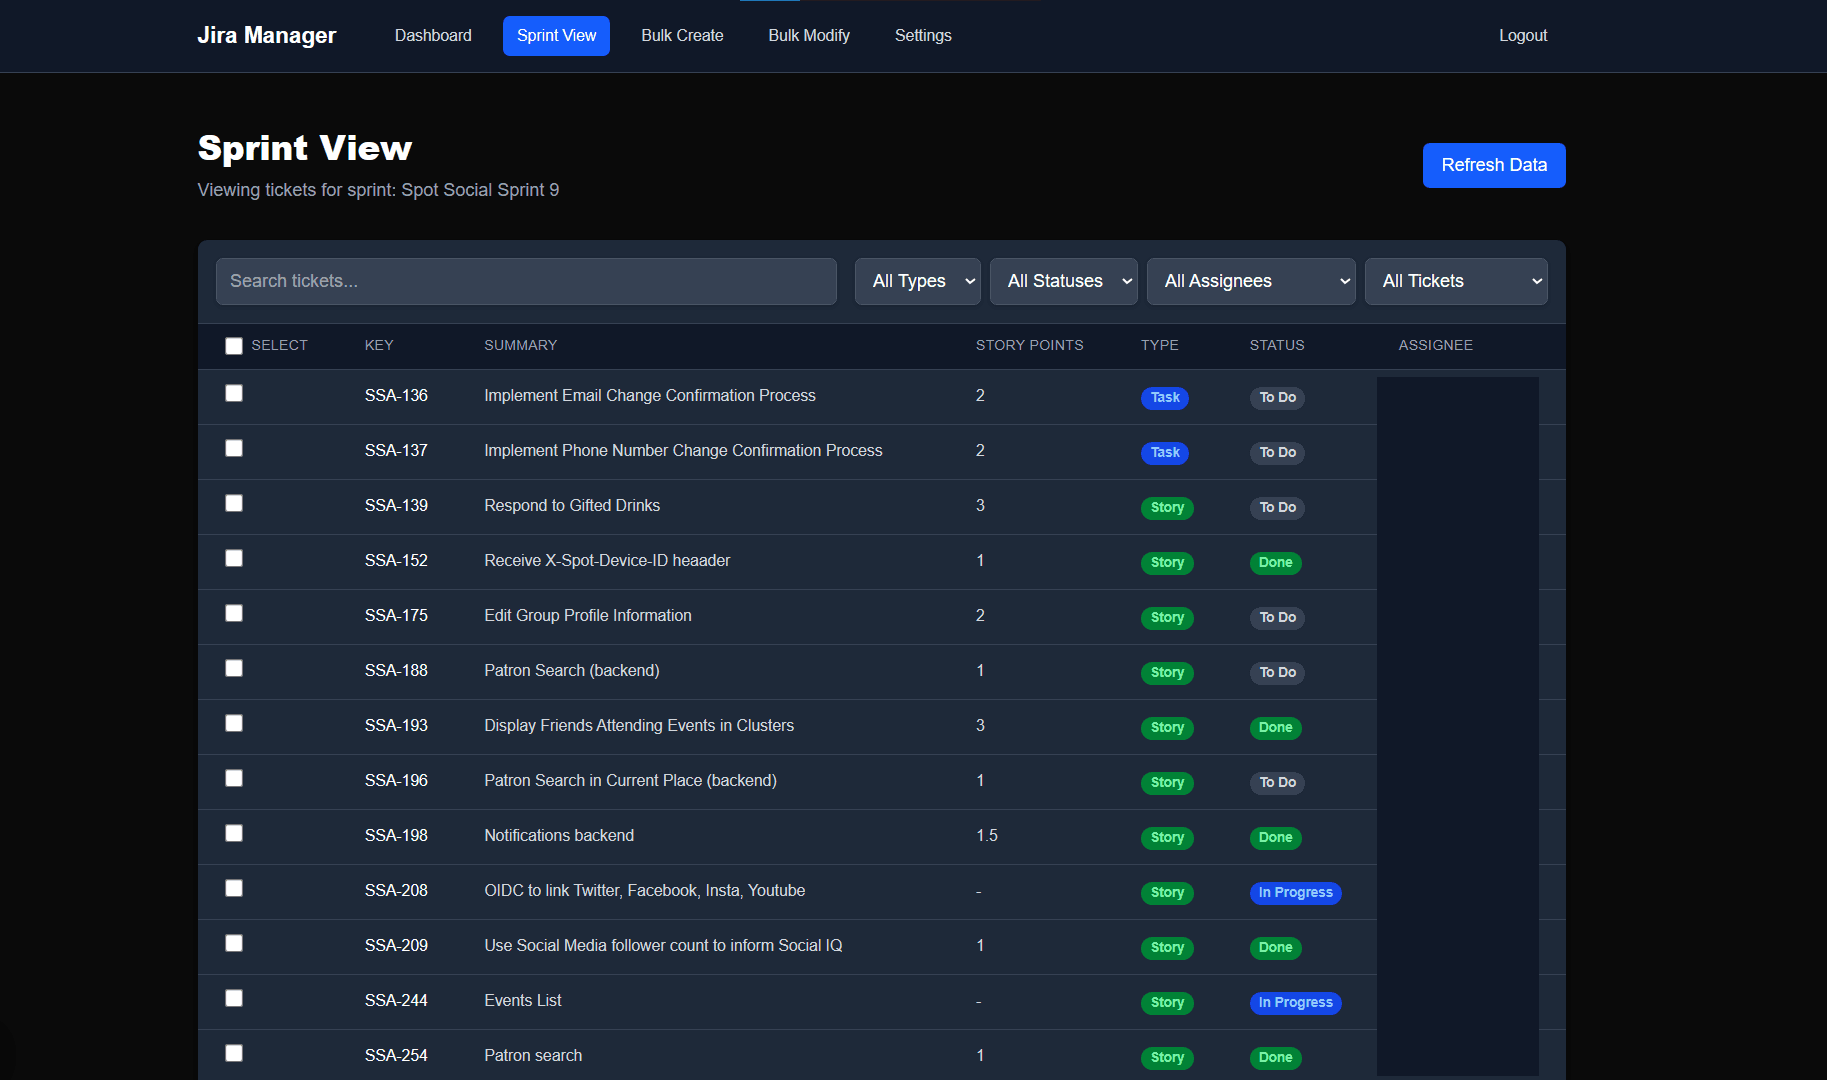Select the checkbox for SSA-254
Screen dimensions: 1827x1080
coord(234,1053)
